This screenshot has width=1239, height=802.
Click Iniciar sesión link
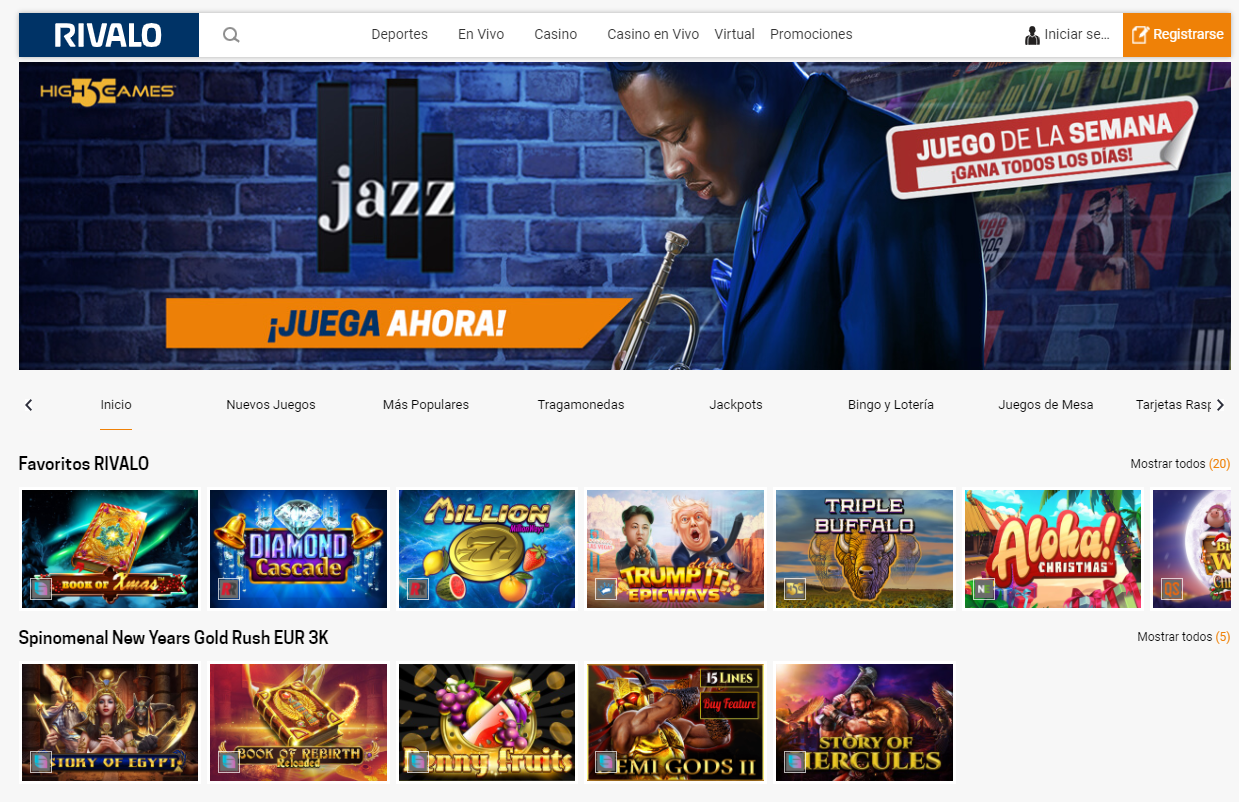pyautogui.click(x=1077, y=34)
